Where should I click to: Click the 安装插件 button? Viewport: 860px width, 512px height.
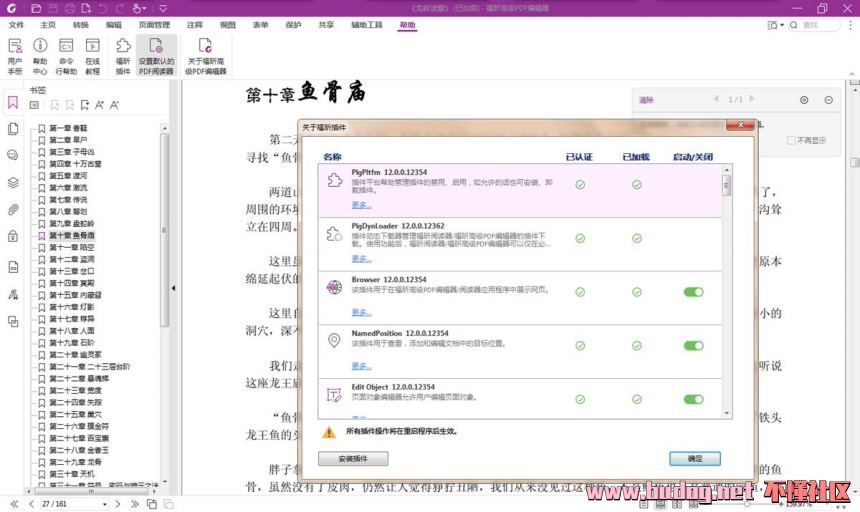[352, 459]
